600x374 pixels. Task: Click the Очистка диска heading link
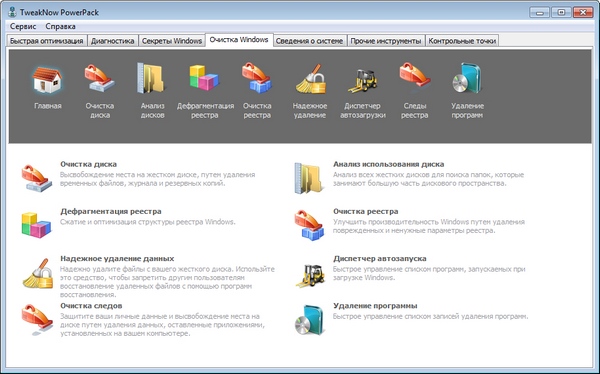coord(88,164)
